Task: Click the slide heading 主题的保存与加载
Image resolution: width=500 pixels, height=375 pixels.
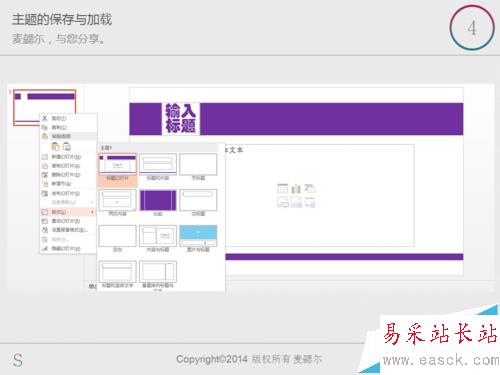Action: coord(62,19)
